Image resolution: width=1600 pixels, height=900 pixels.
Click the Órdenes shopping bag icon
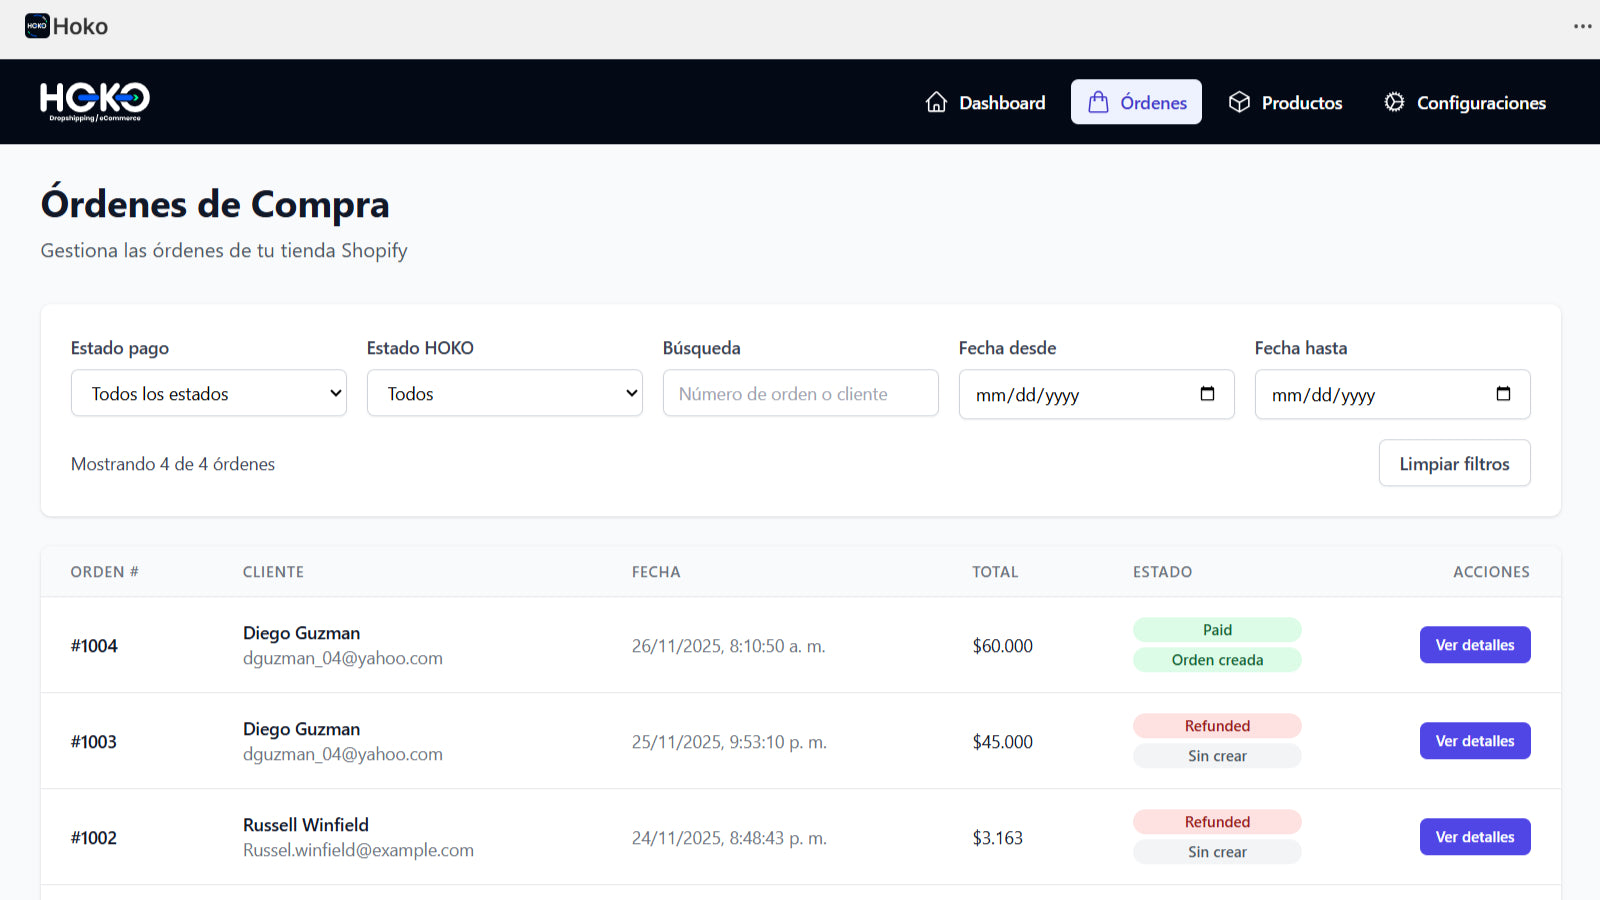tap(1098, 102)
